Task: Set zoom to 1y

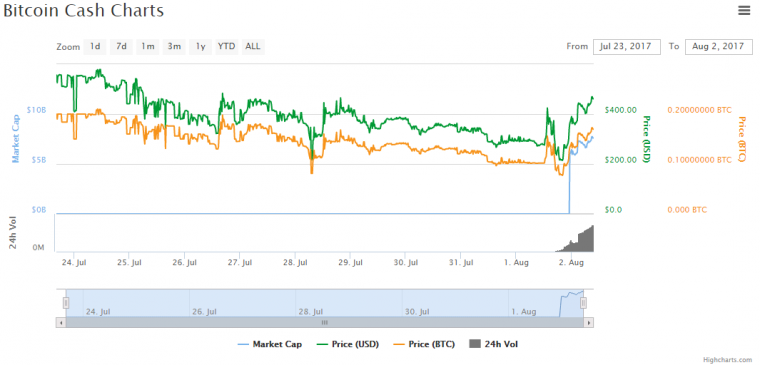Action: [x=200, y=47]
